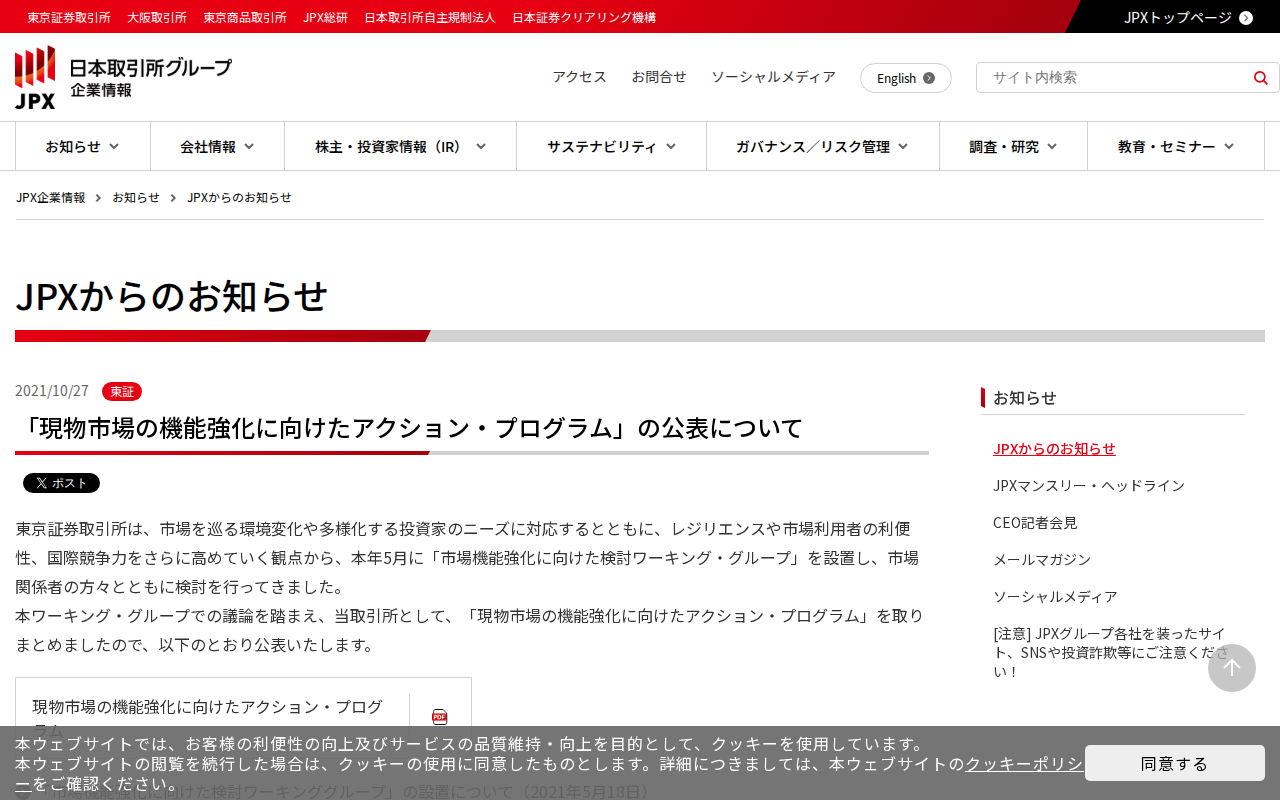The height and width of the screenshot is (800, 1280).
Task: Click the お知らせ sidebar heading
Action: point(1025,397)
